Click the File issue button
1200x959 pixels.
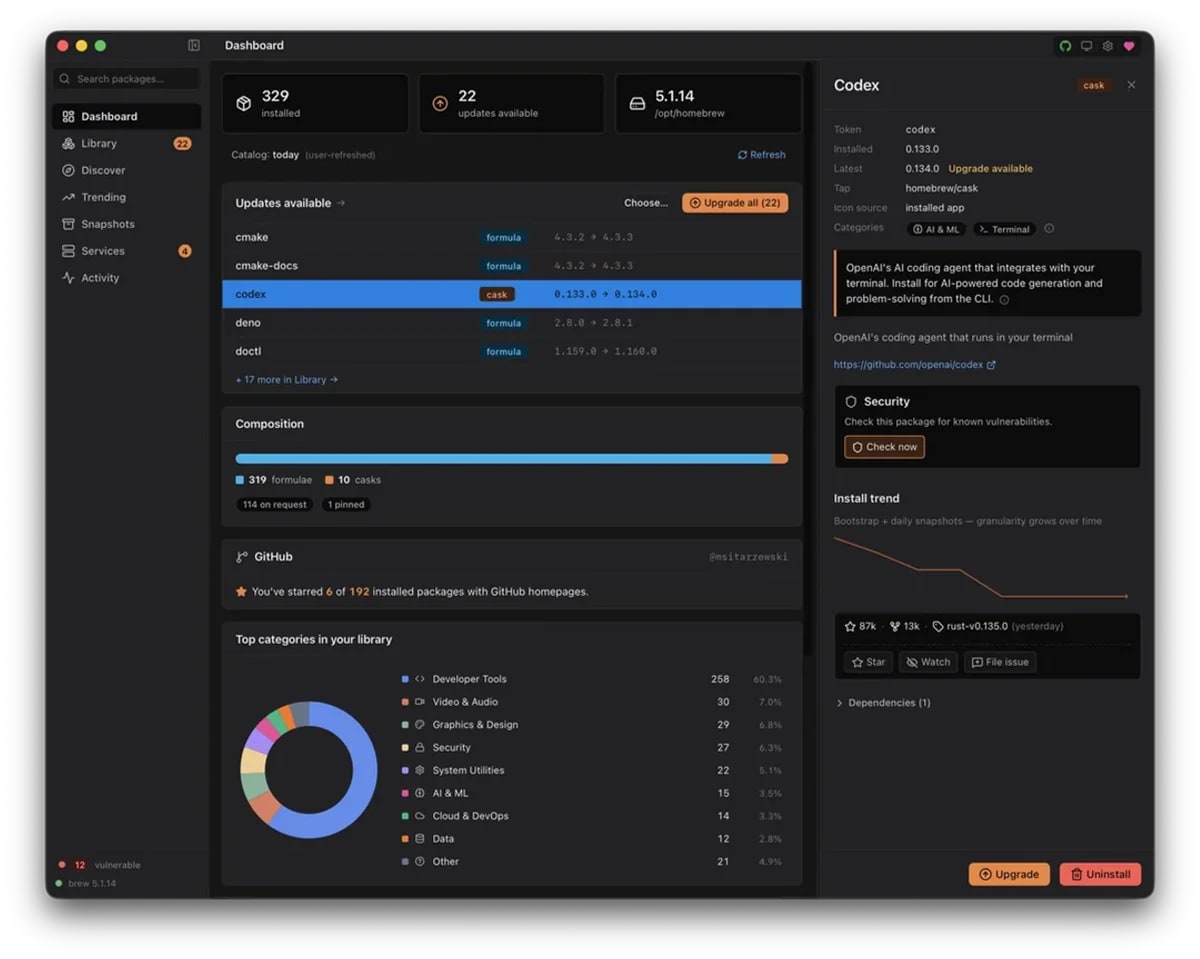coord(1000,662)
